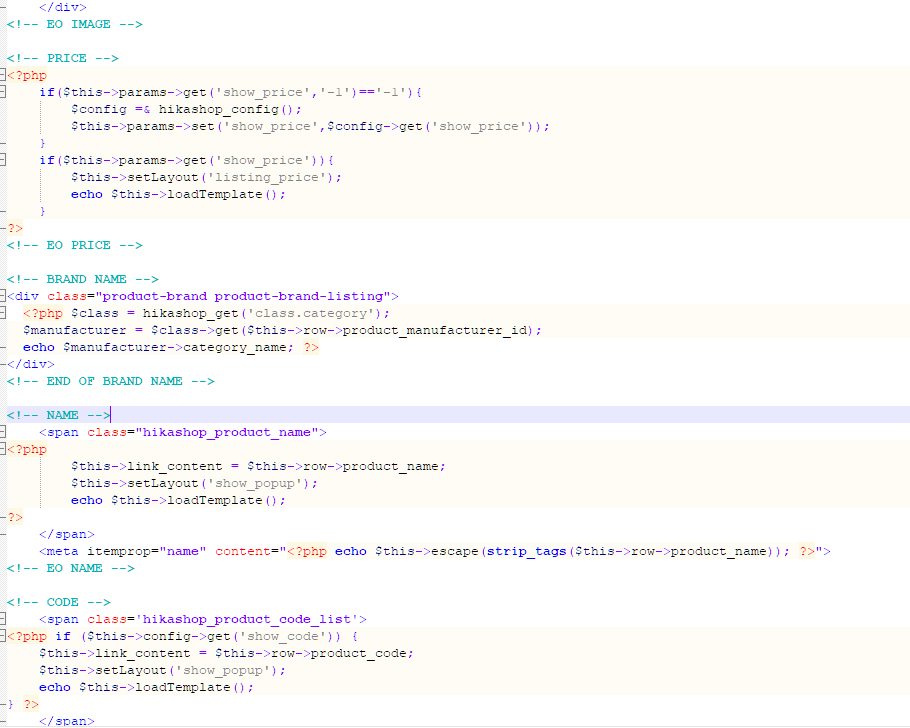The width and height of the screenshot is (910, 728).
Task: Collapse the hikashop_product_name span fold marker
Action: (x=3, y=432)
